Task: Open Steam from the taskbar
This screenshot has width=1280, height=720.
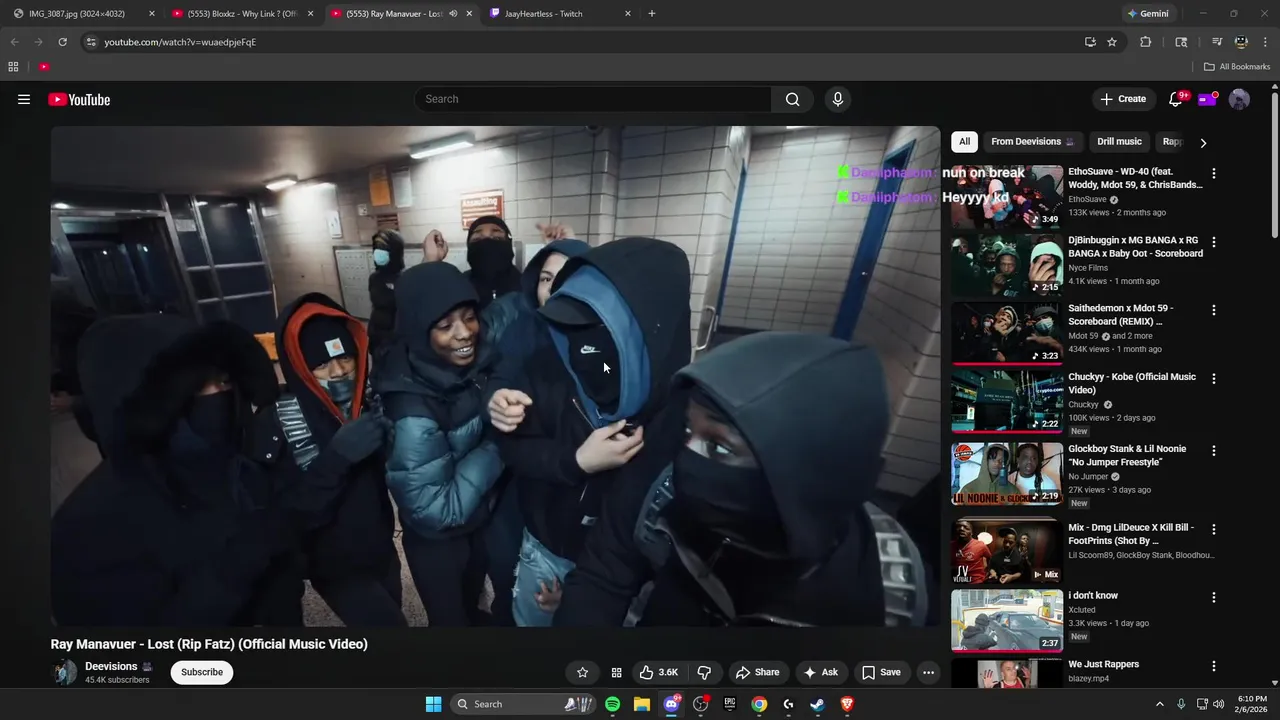Action: coord(817,704)
